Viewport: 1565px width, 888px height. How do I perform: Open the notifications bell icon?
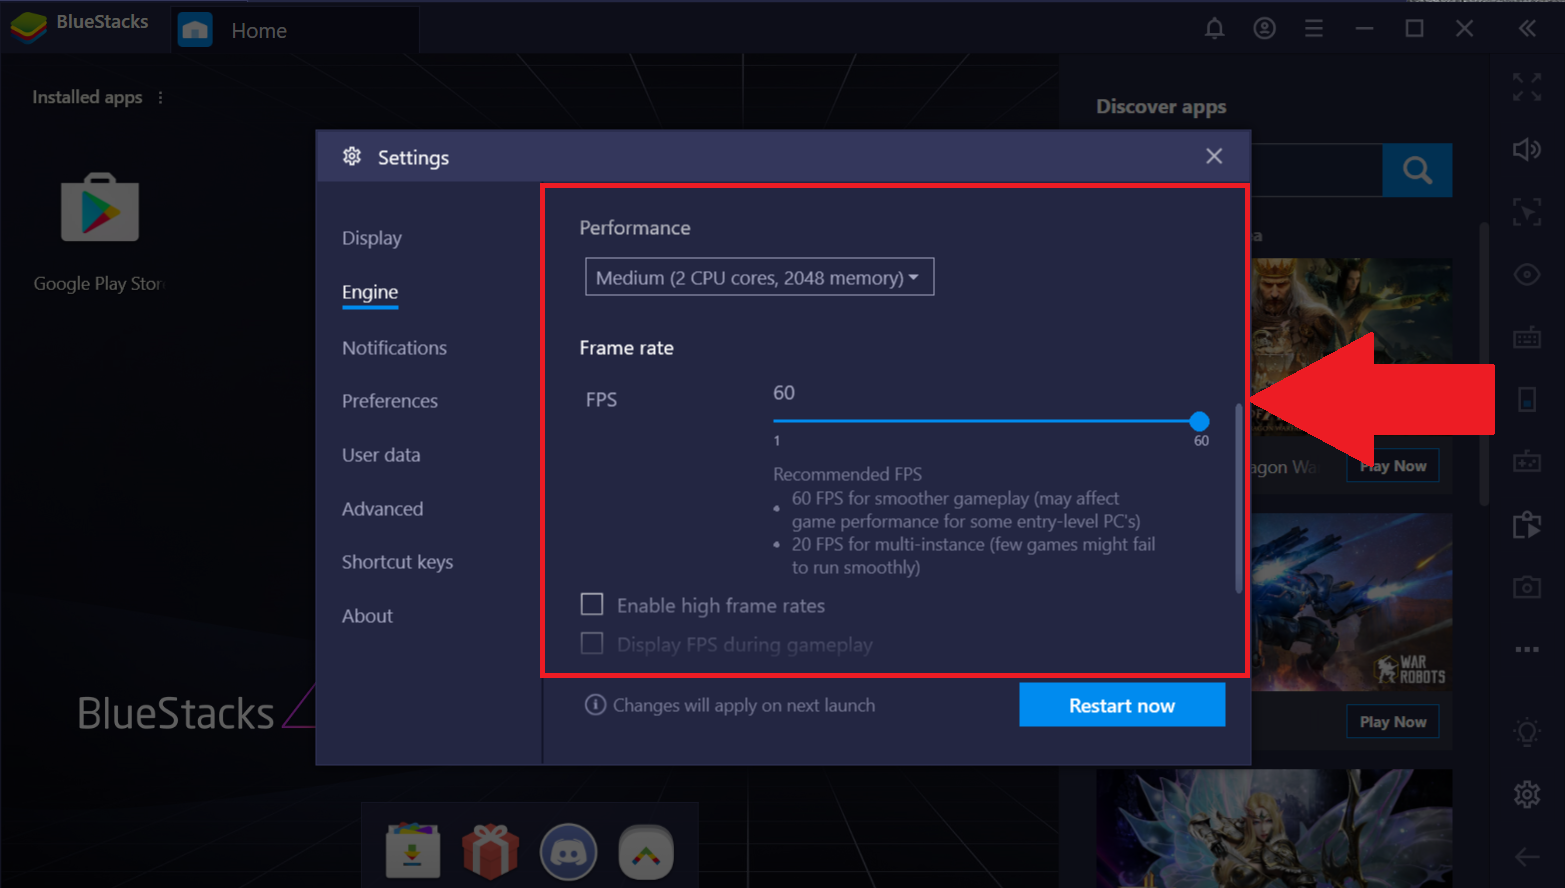[x=1214, y=28]
